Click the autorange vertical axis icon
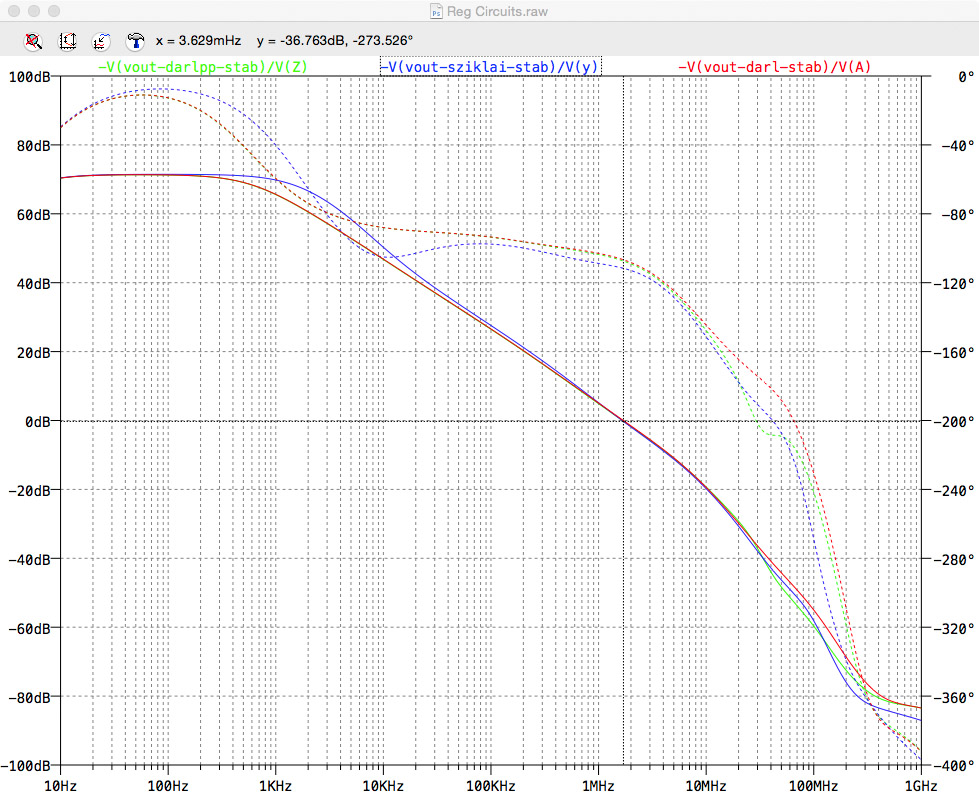This screenshot has height=795, width=979. (67, 41)
